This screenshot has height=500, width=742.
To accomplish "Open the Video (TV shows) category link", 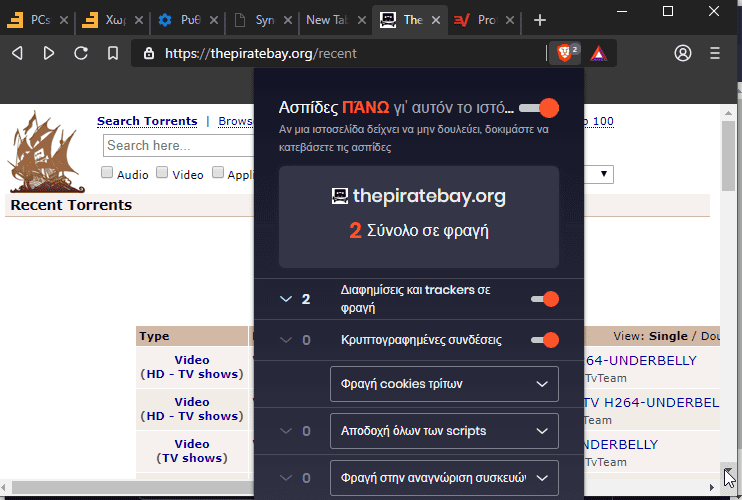I will [x=192, y=451].
